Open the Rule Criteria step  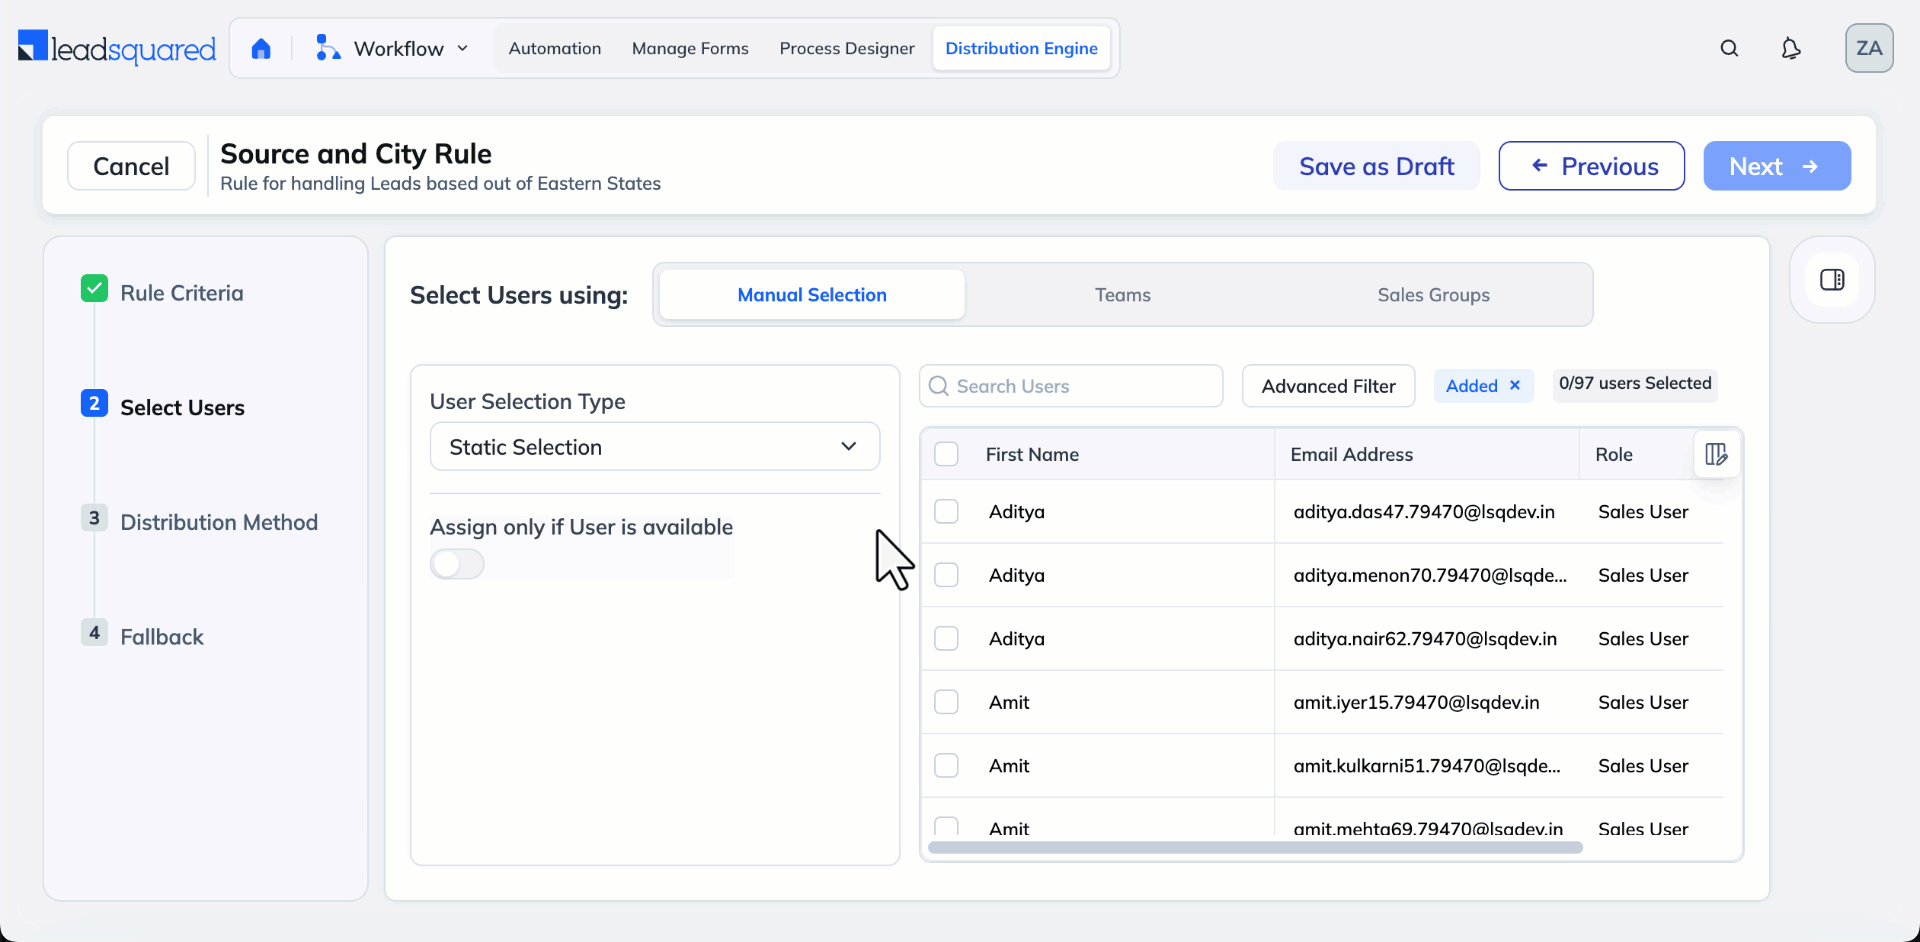click(x=182, y=293)
